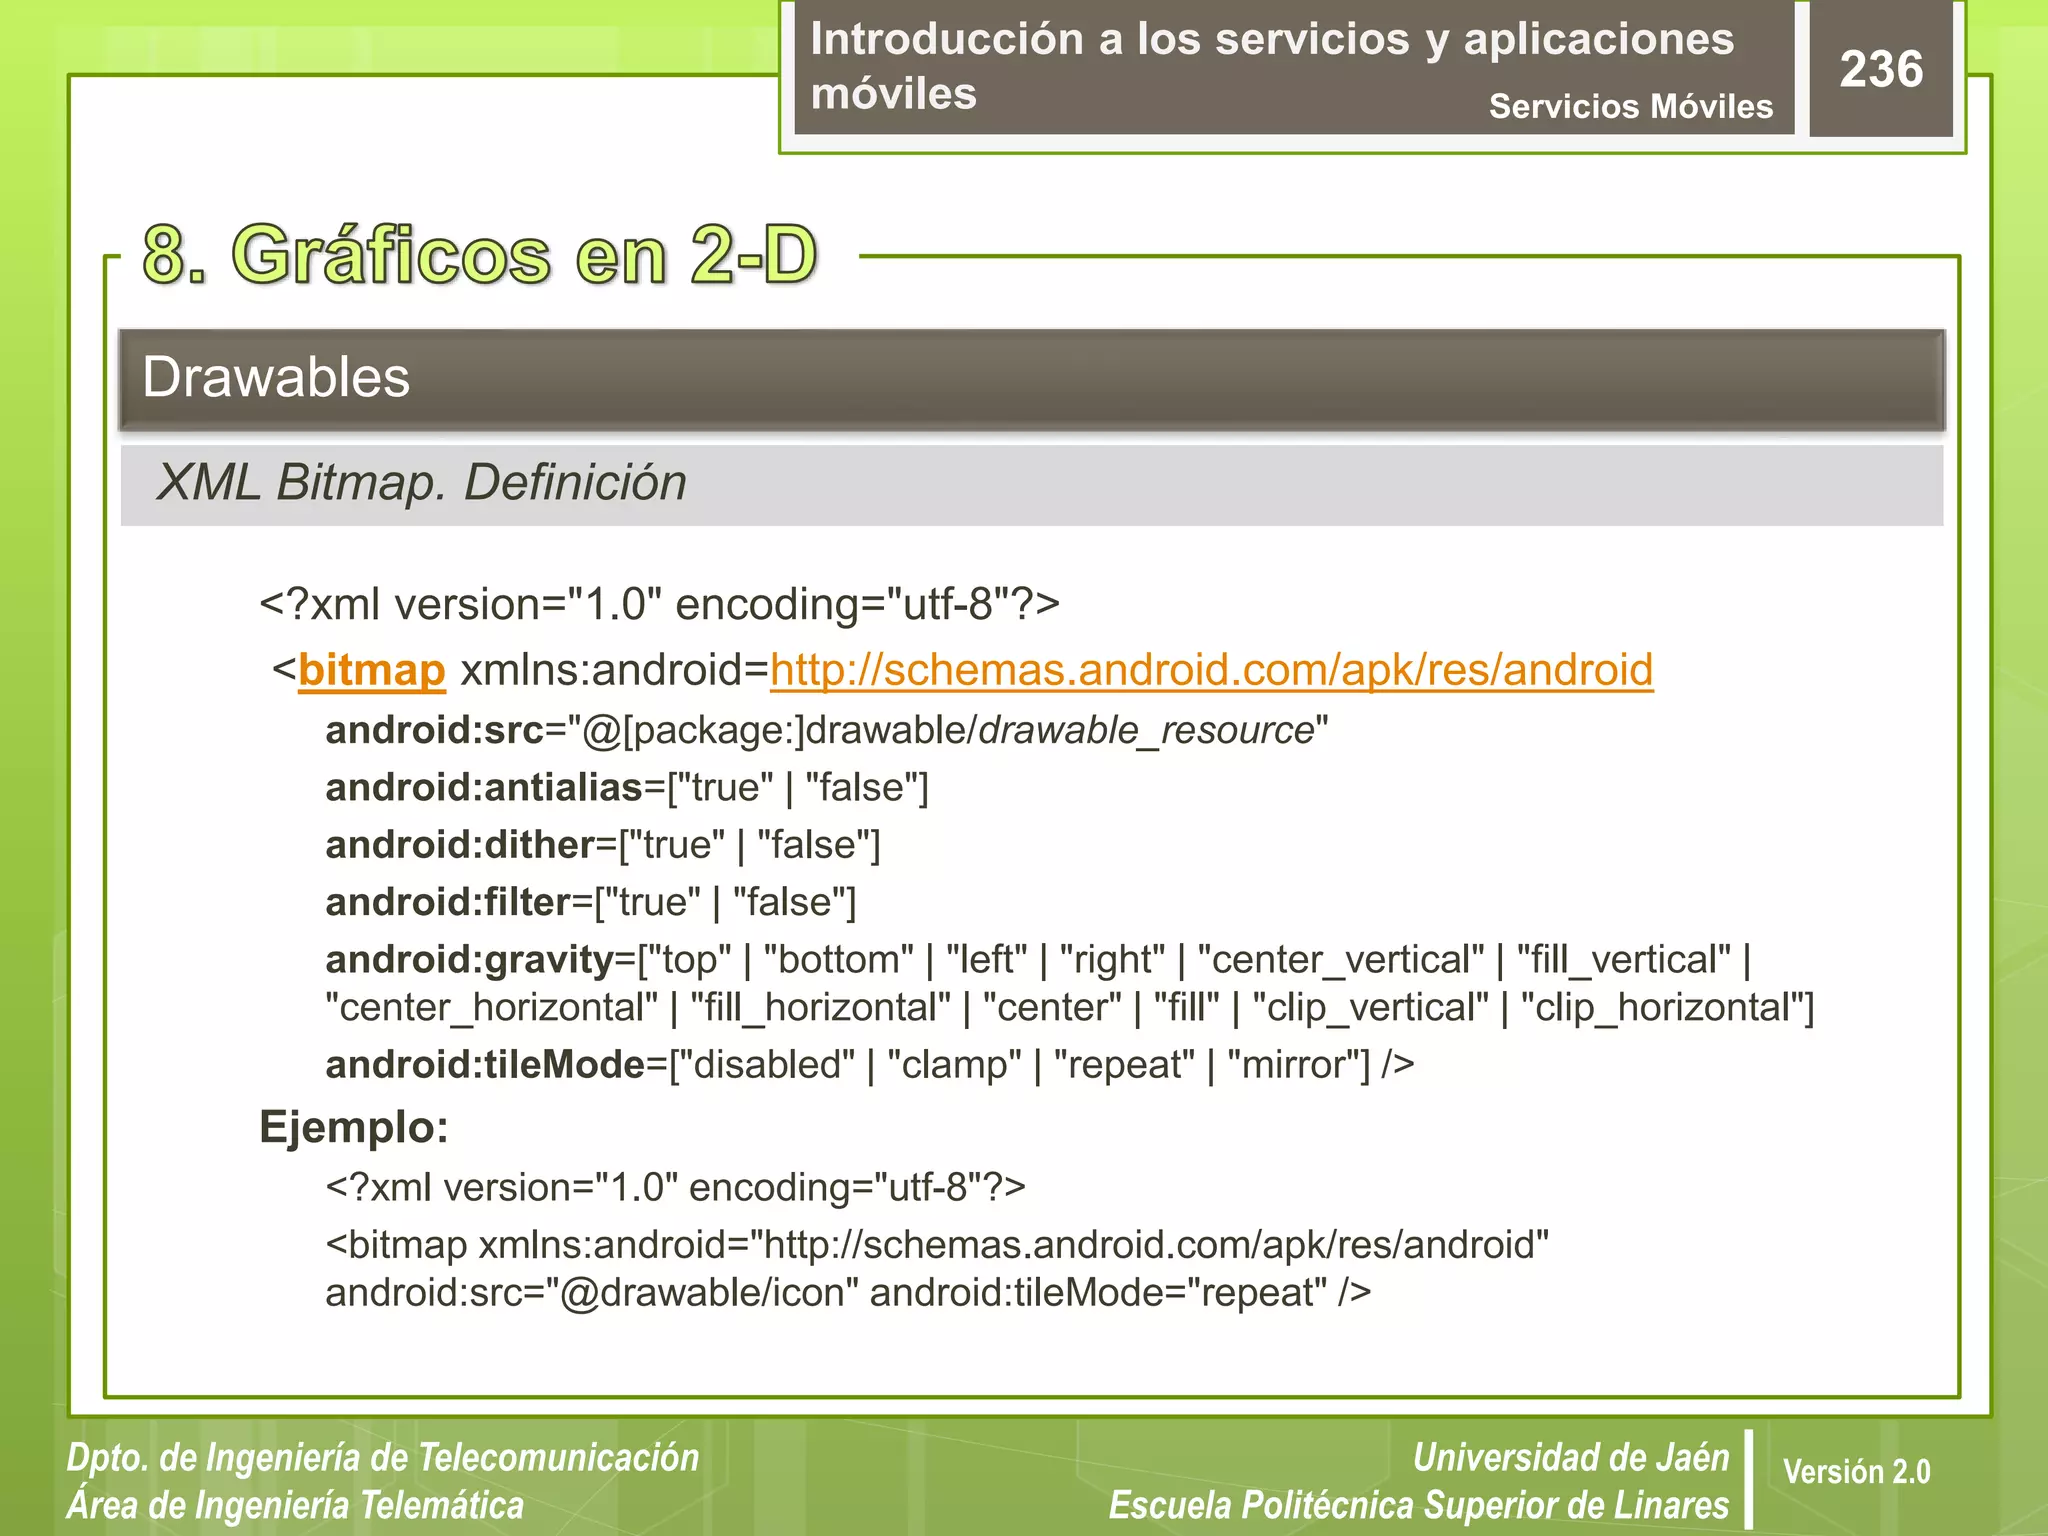Click the 'Servicios Móviles' header text
Screen dimensions: 2048x1536
click(1631, 106)
